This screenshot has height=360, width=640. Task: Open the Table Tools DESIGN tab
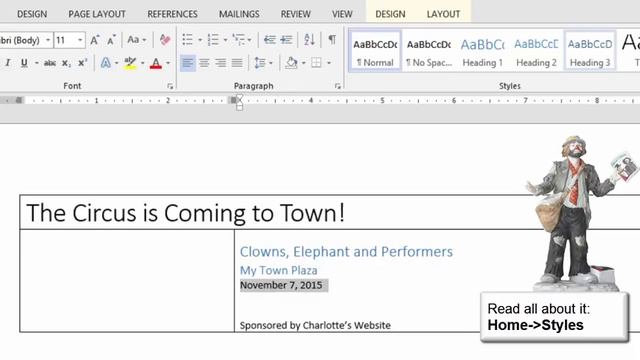(390, 14)
